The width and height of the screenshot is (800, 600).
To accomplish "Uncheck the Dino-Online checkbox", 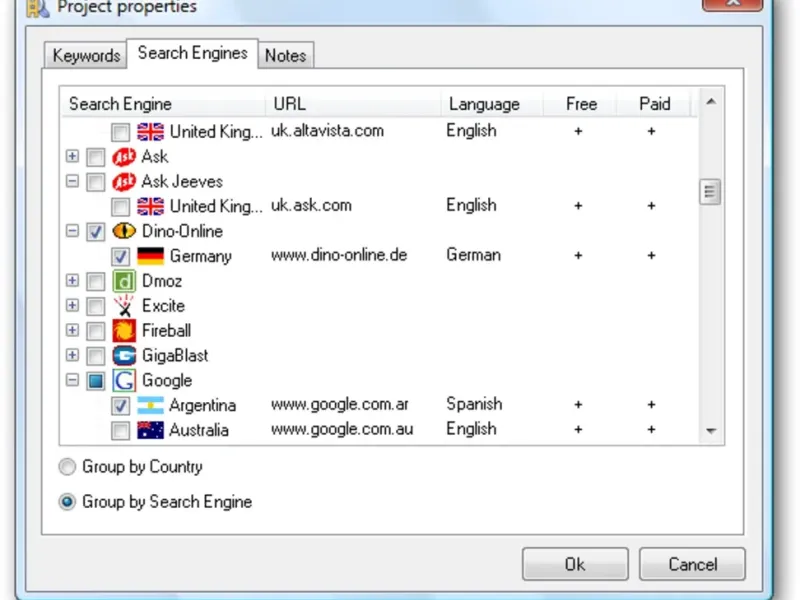I will 95,232.
